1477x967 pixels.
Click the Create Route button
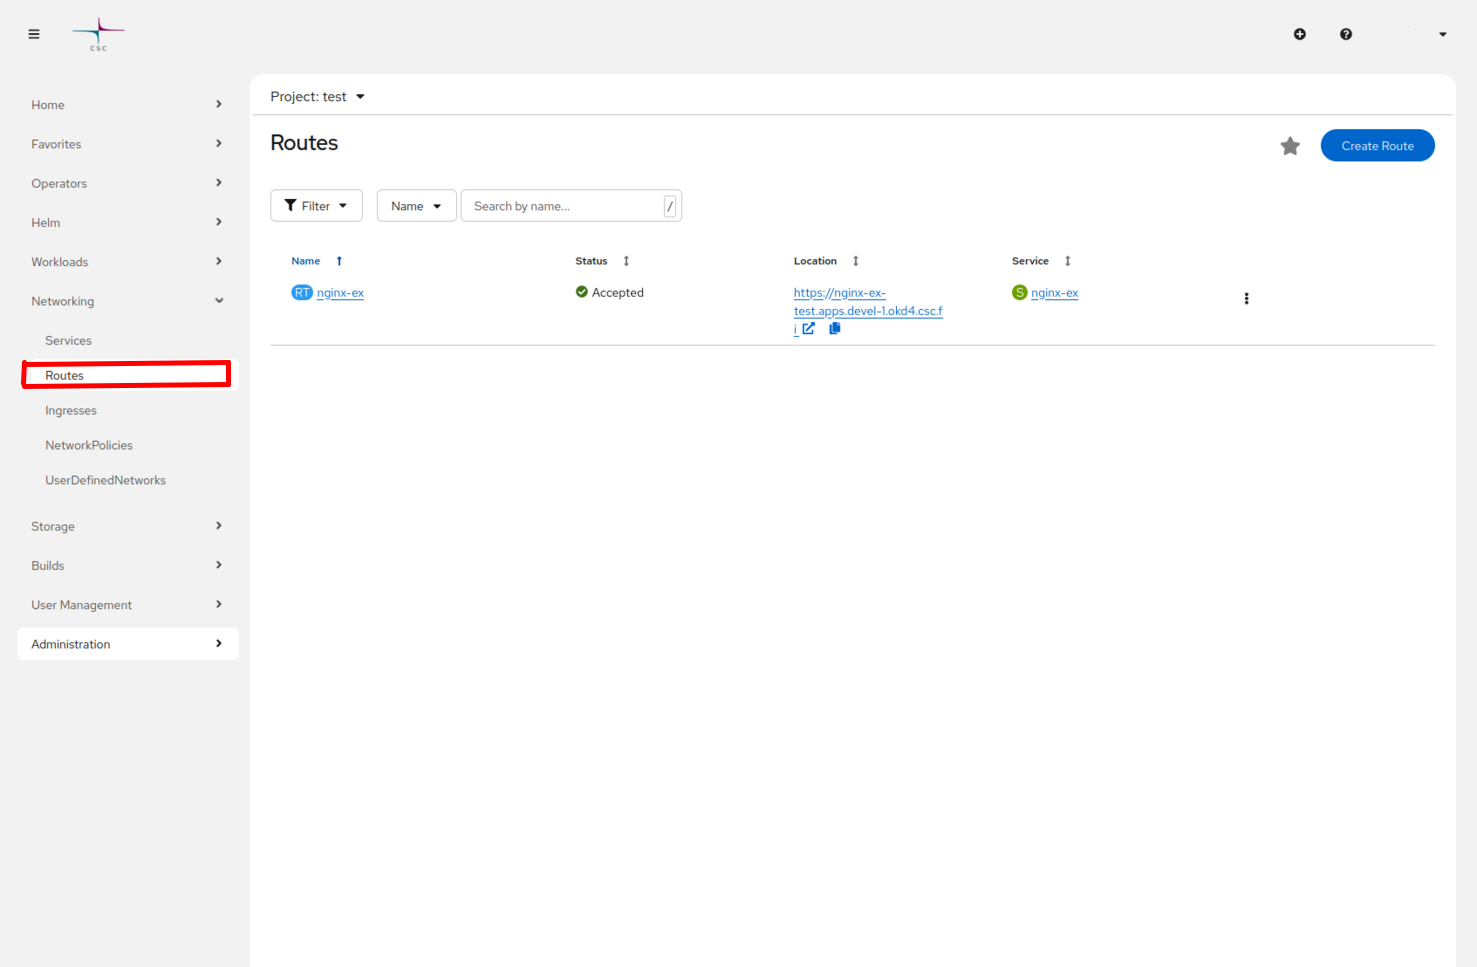[x=1377, y=145]
